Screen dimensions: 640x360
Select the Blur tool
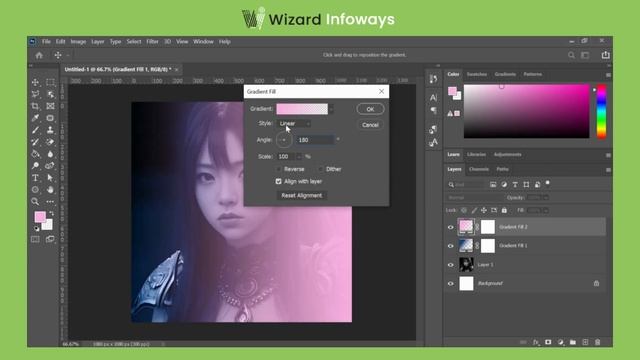(x=50, y=154)
